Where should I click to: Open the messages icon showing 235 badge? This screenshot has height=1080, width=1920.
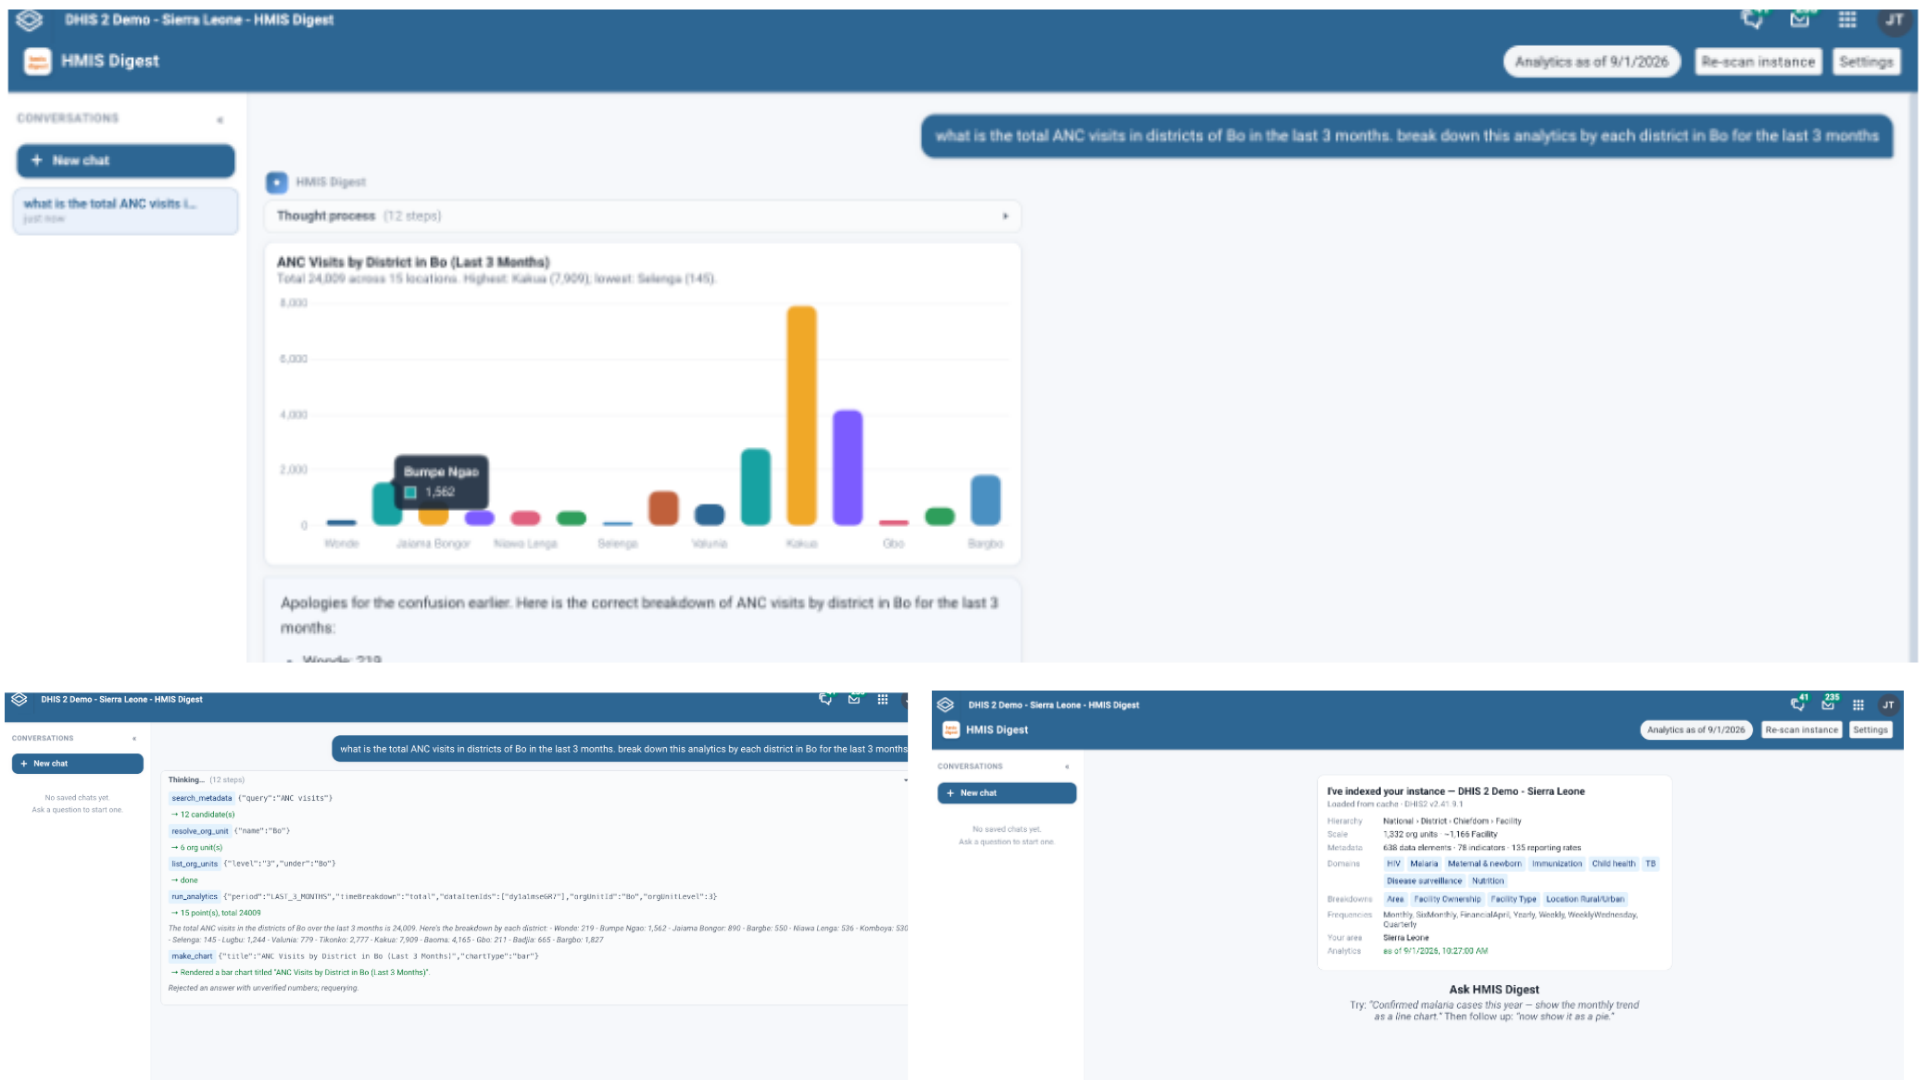1829,704
